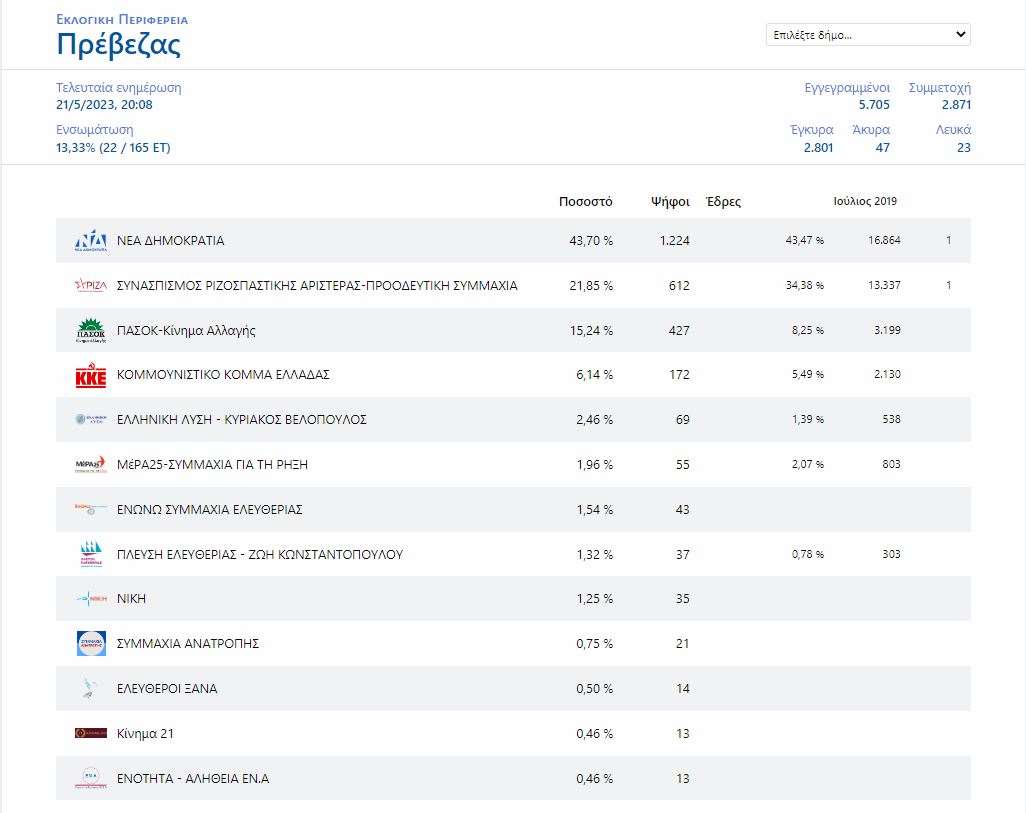Viewport: 1026px width, 813px height.
Task: Click the Ψήφοι column header
Action: point(669,201)
